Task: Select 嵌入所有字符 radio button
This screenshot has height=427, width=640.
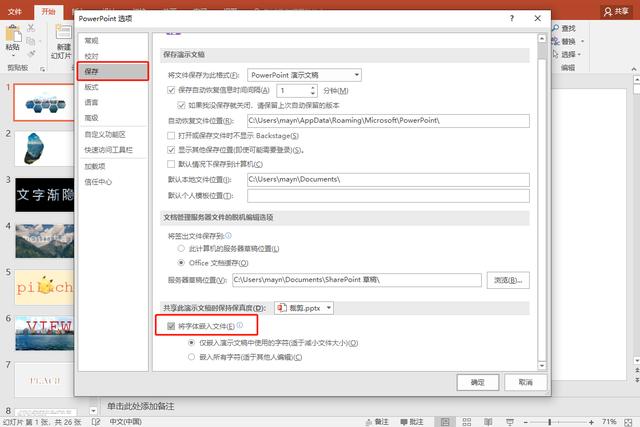Action: click(x=191, y=357)
